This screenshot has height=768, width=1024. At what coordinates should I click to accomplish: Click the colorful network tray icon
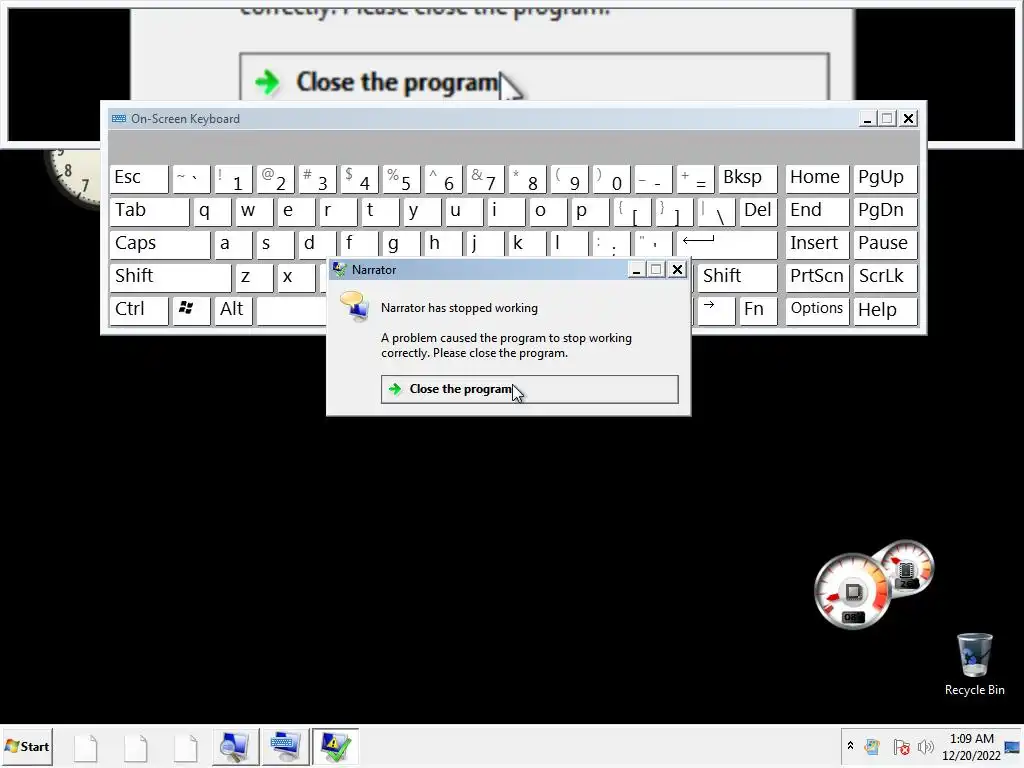872,746
